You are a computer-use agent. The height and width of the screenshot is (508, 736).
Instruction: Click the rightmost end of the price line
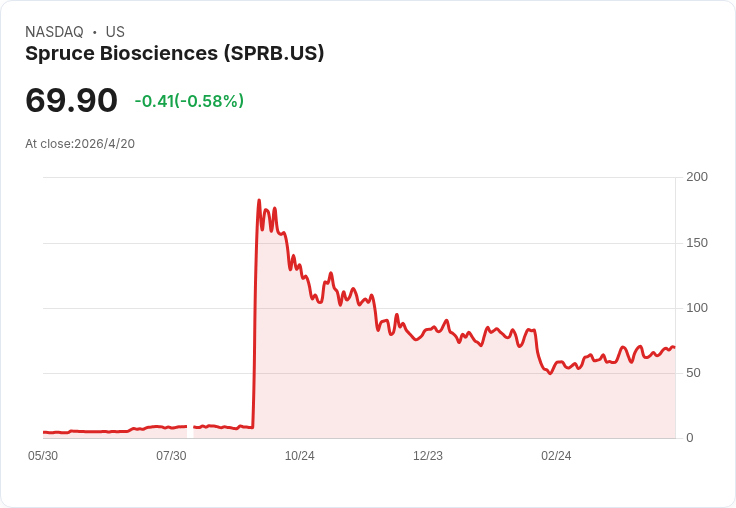pyautogui.click(x=674, y=348)
